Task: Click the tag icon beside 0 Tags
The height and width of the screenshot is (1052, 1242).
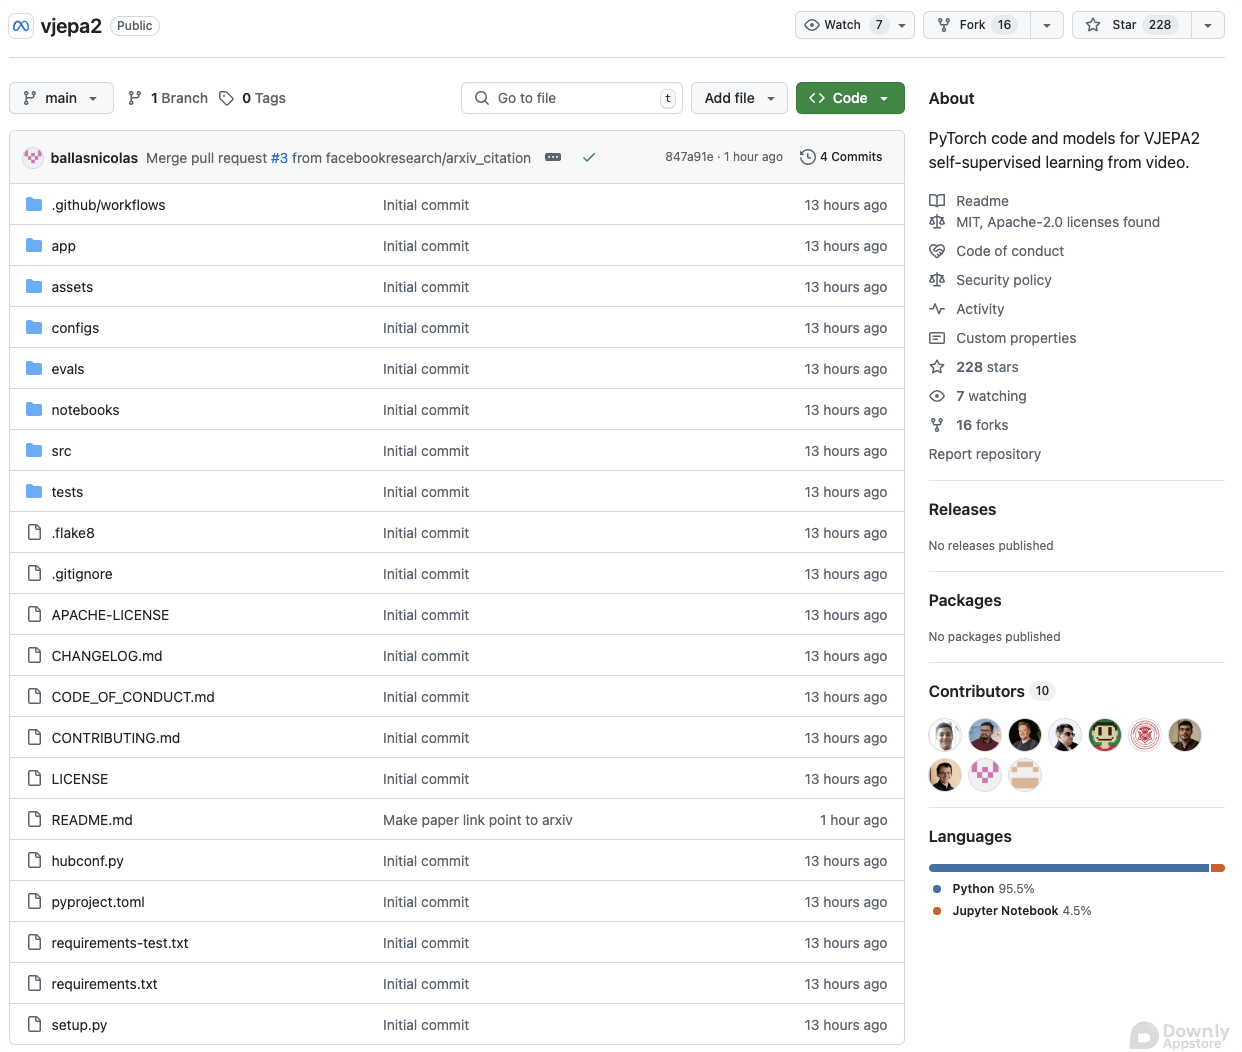Action: pos(227,98)
